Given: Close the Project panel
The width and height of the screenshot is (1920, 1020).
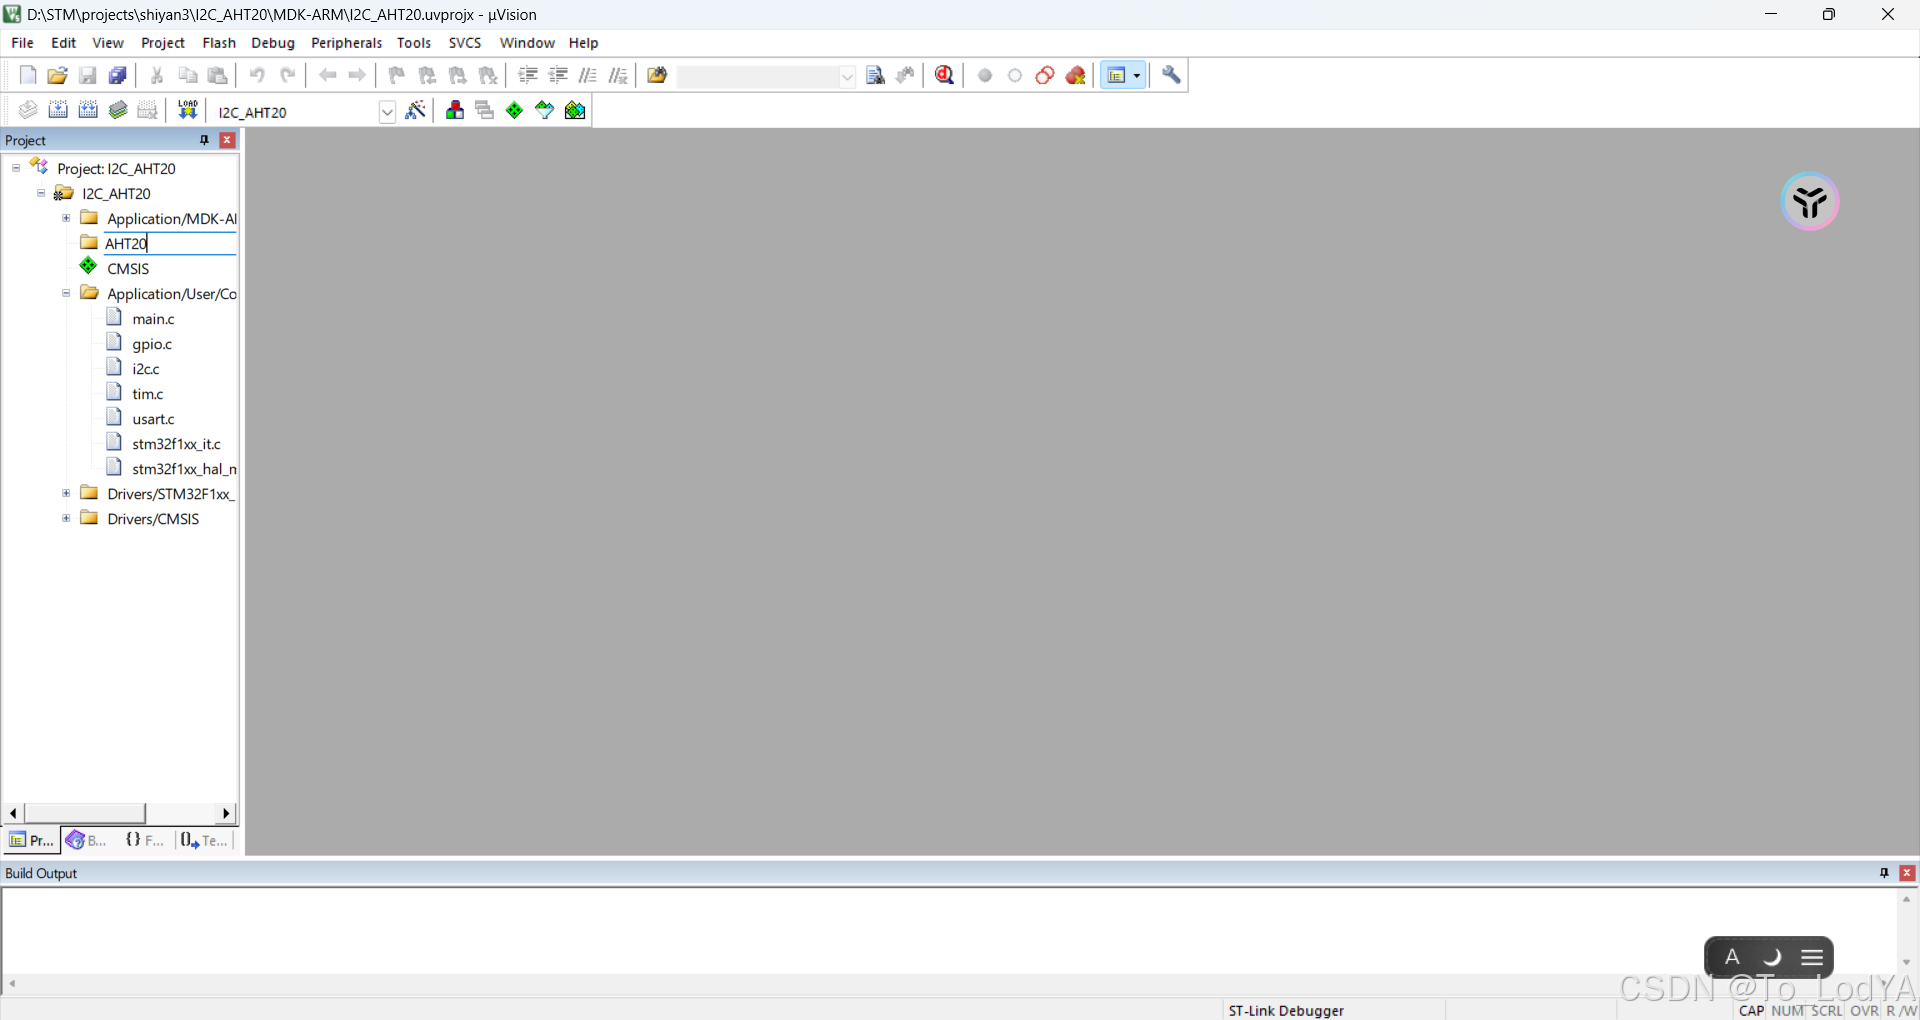Looking at the screenshot, I should click(x=227, y=140).
